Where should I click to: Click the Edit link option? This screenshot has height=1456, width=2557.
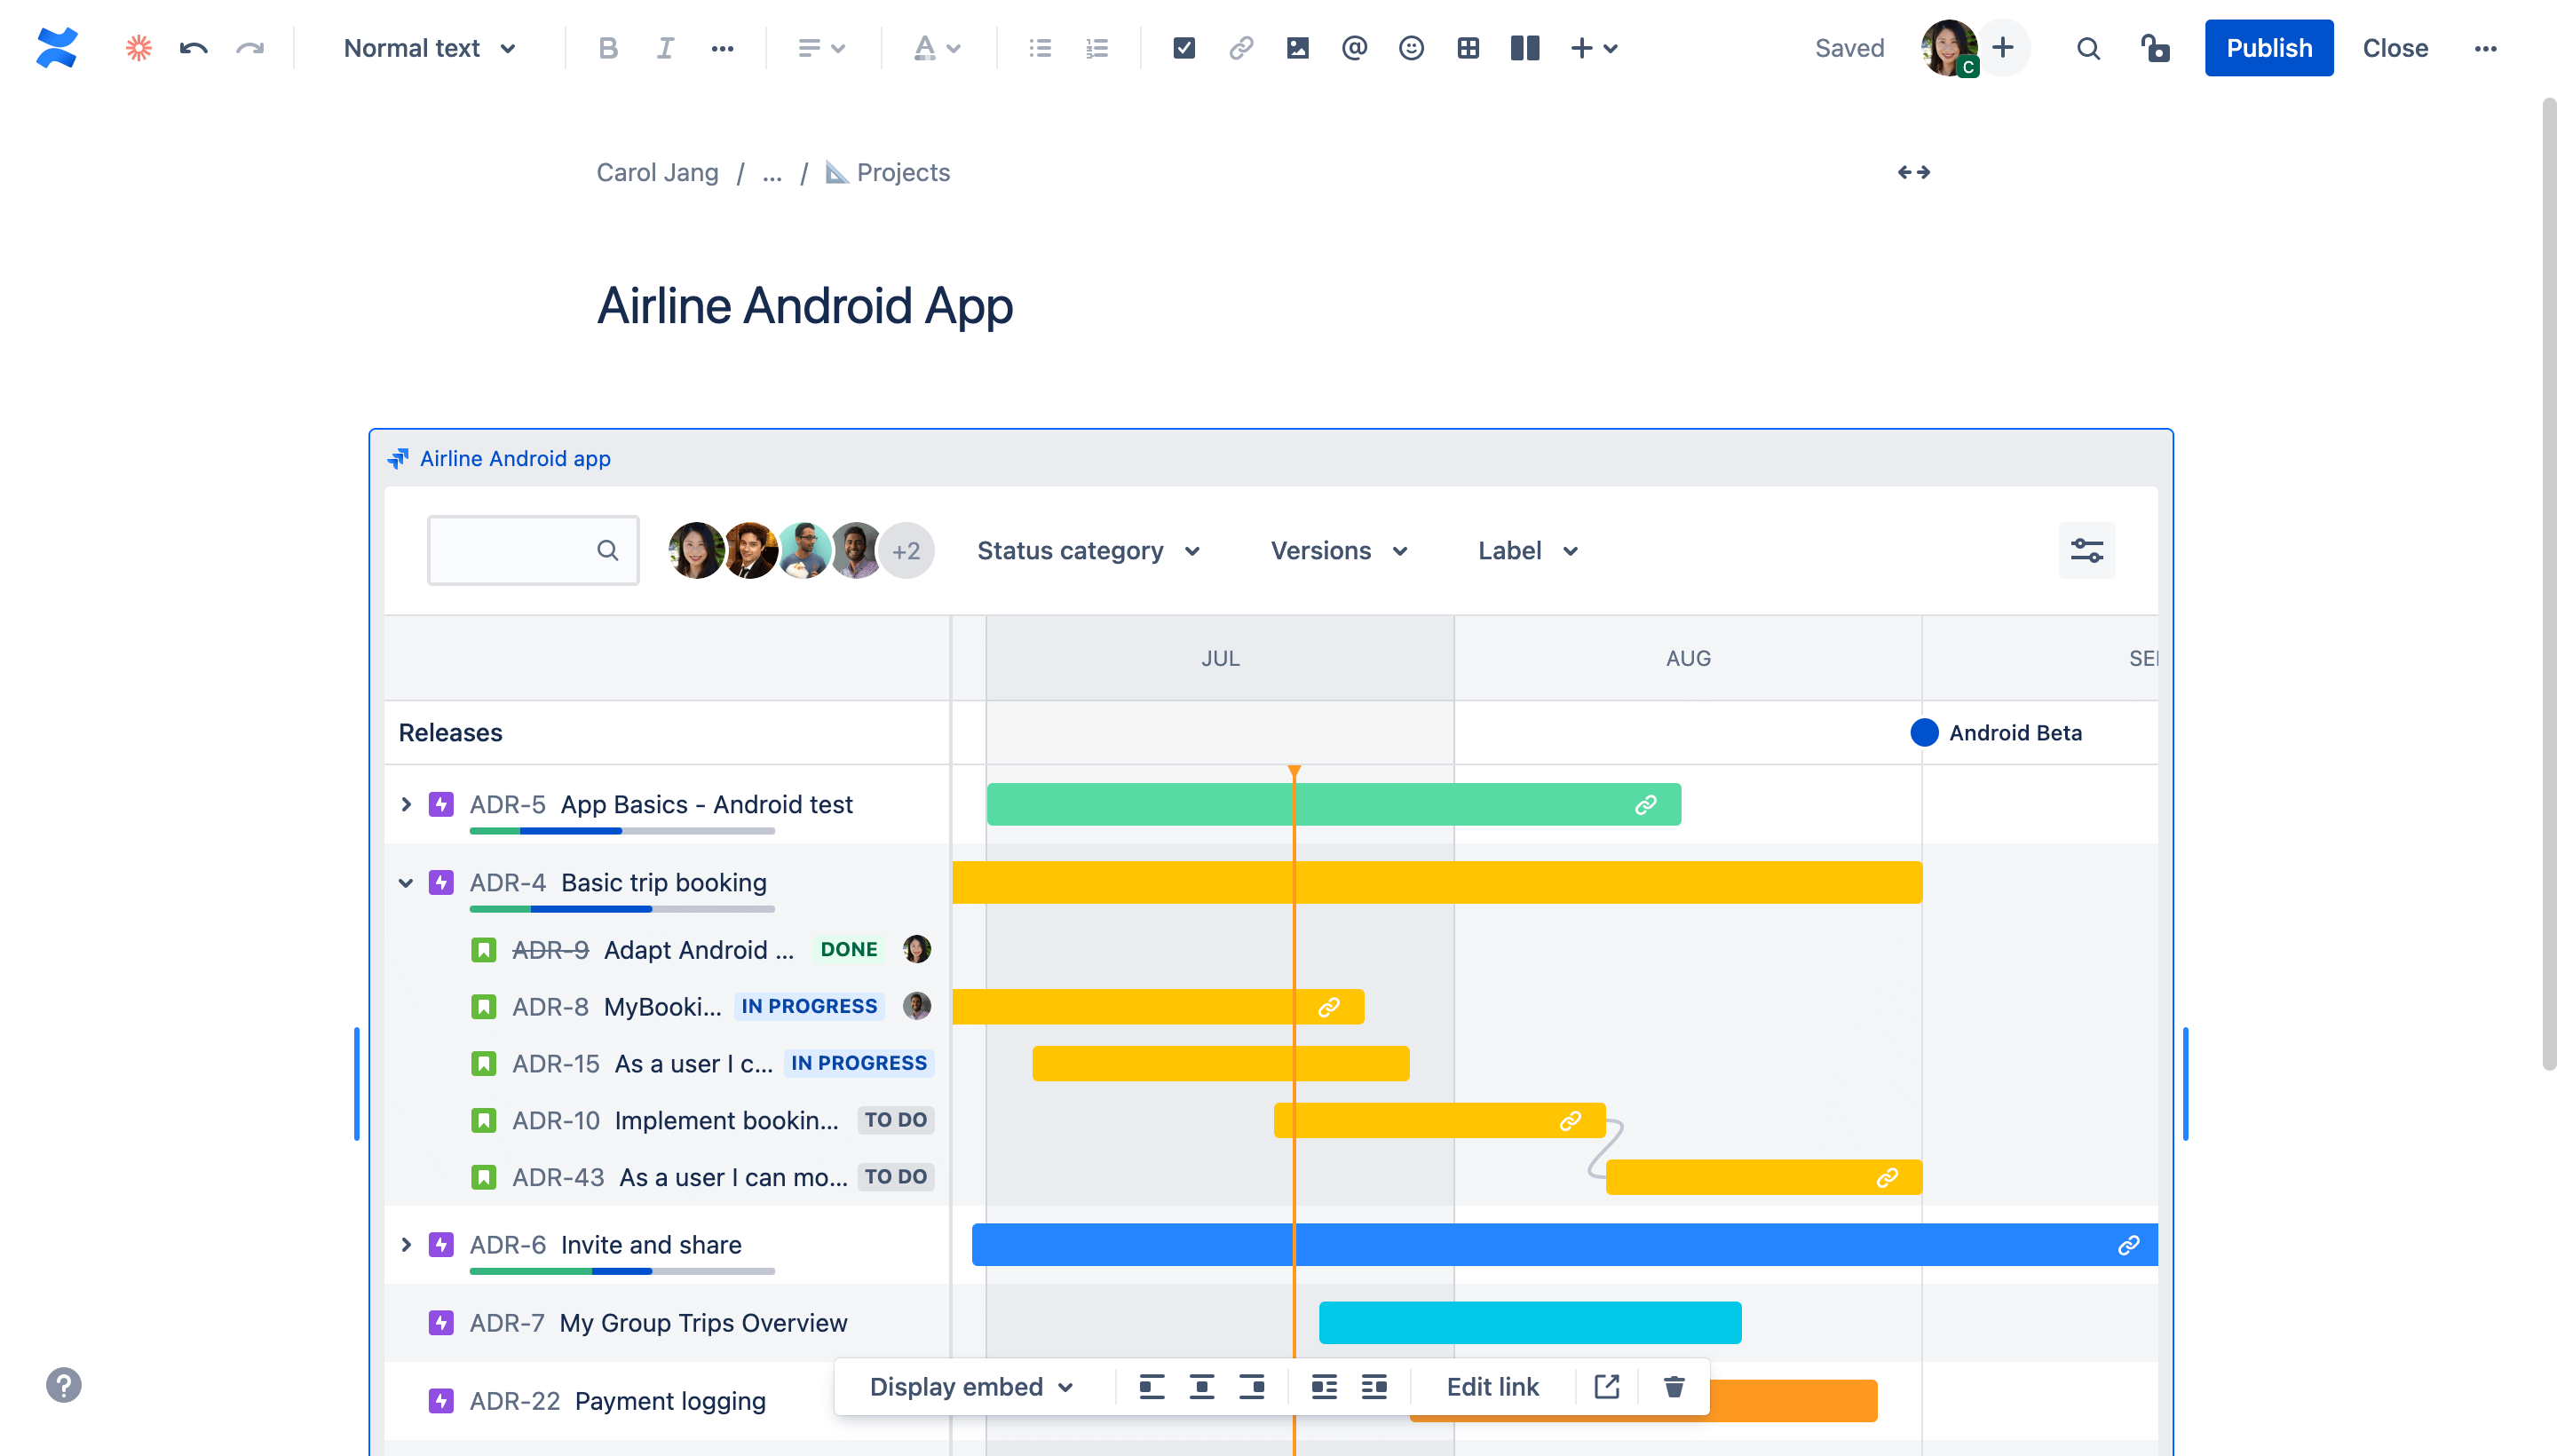point(1492,1386)
